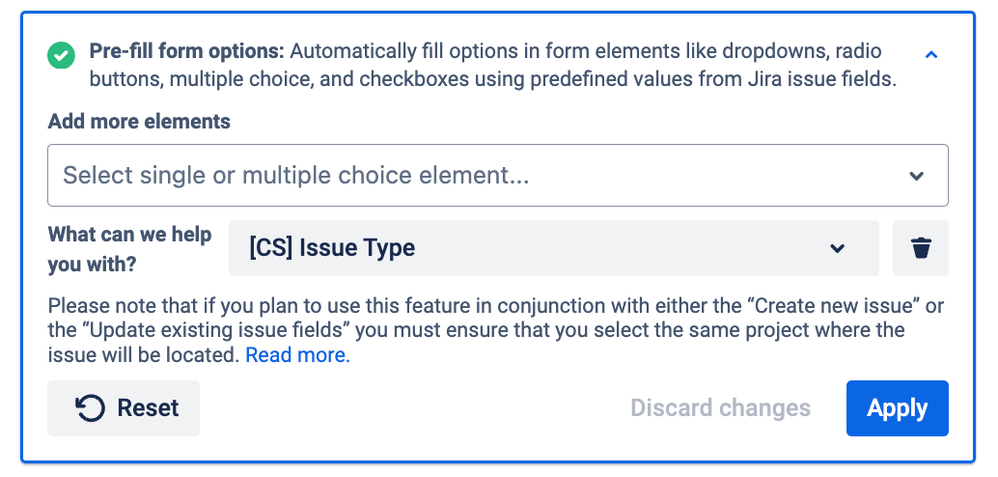The width and height of the screenshot is (998, 477).
Task: Click the green checkmark status icon
Action: pos(61,56)
